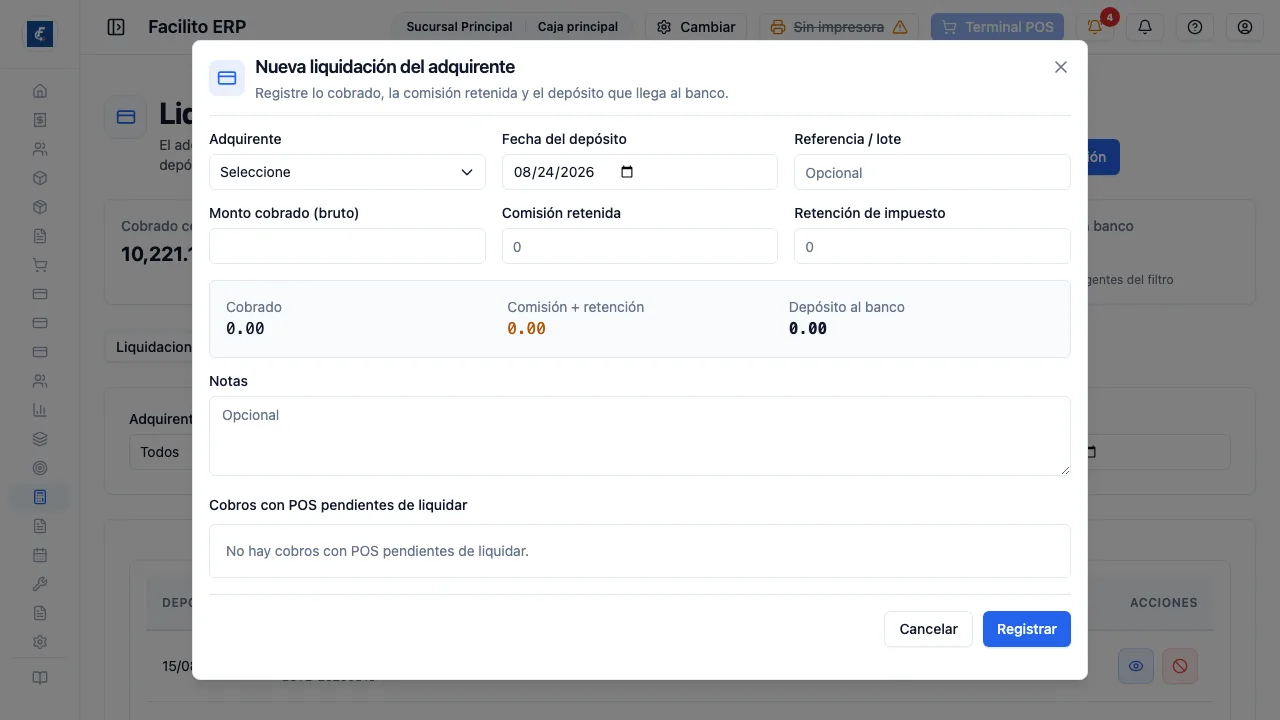Select the highlighted calculator icon in the sidebar
The image size is (1280, 720).
pyautogui.click(x=40, y=497)
